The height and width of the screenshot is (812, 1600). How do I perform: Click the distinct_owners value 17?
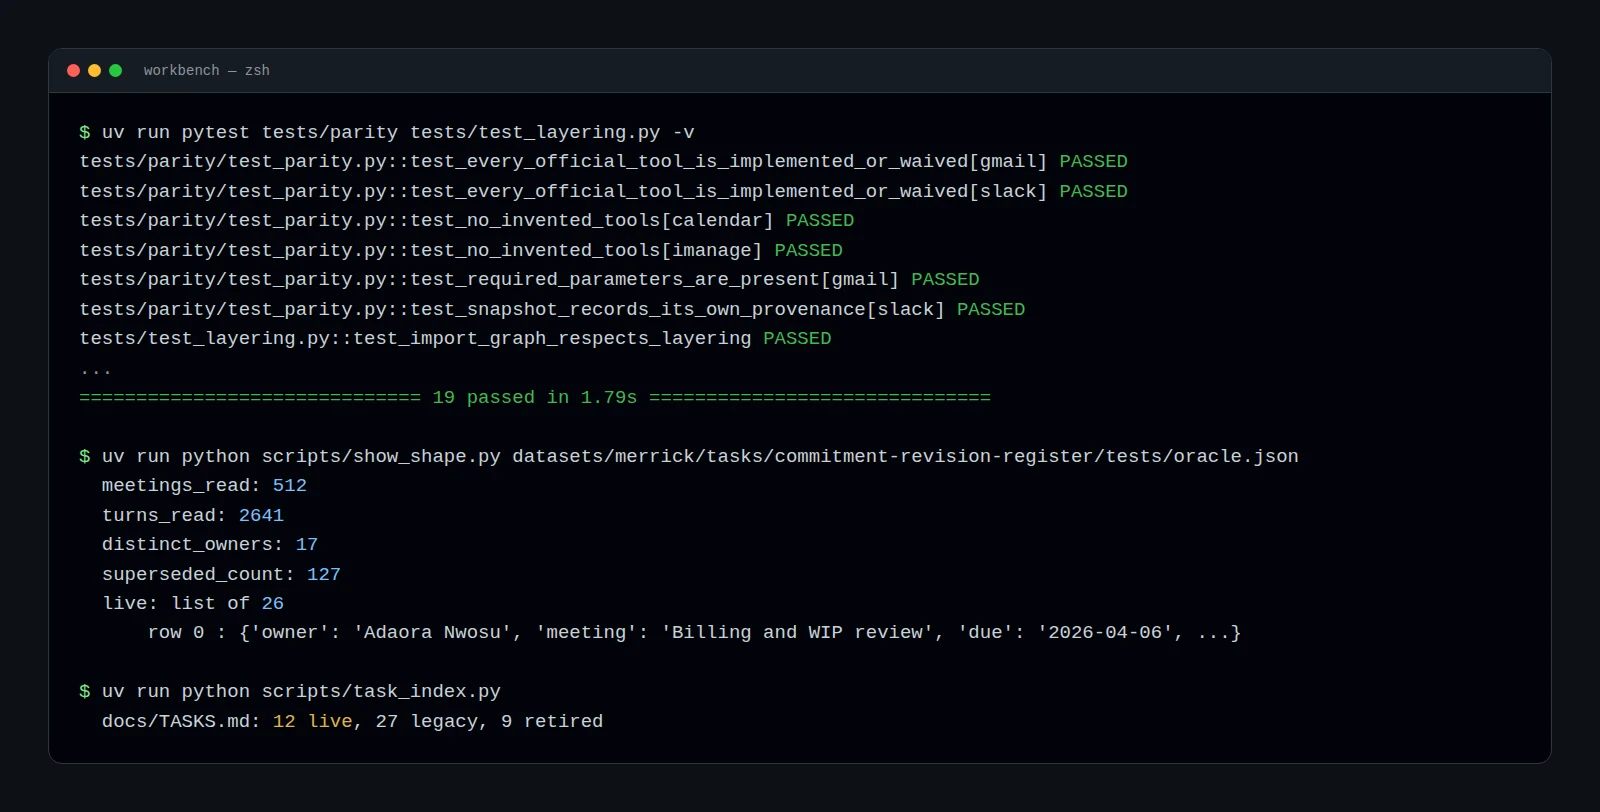click(307, 545)
